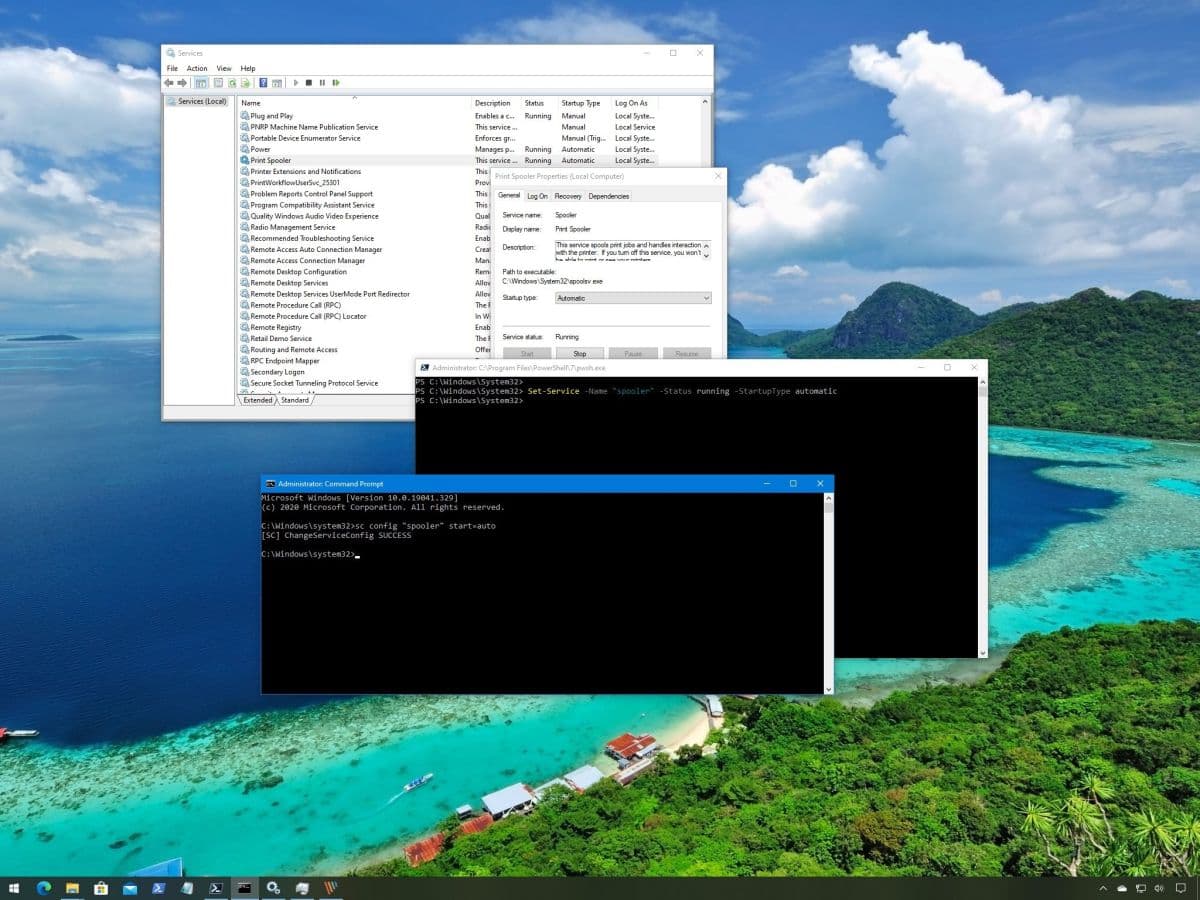1200x900 pixels.
Task: Open the File menu in Services
Action: tap(172, 68)
